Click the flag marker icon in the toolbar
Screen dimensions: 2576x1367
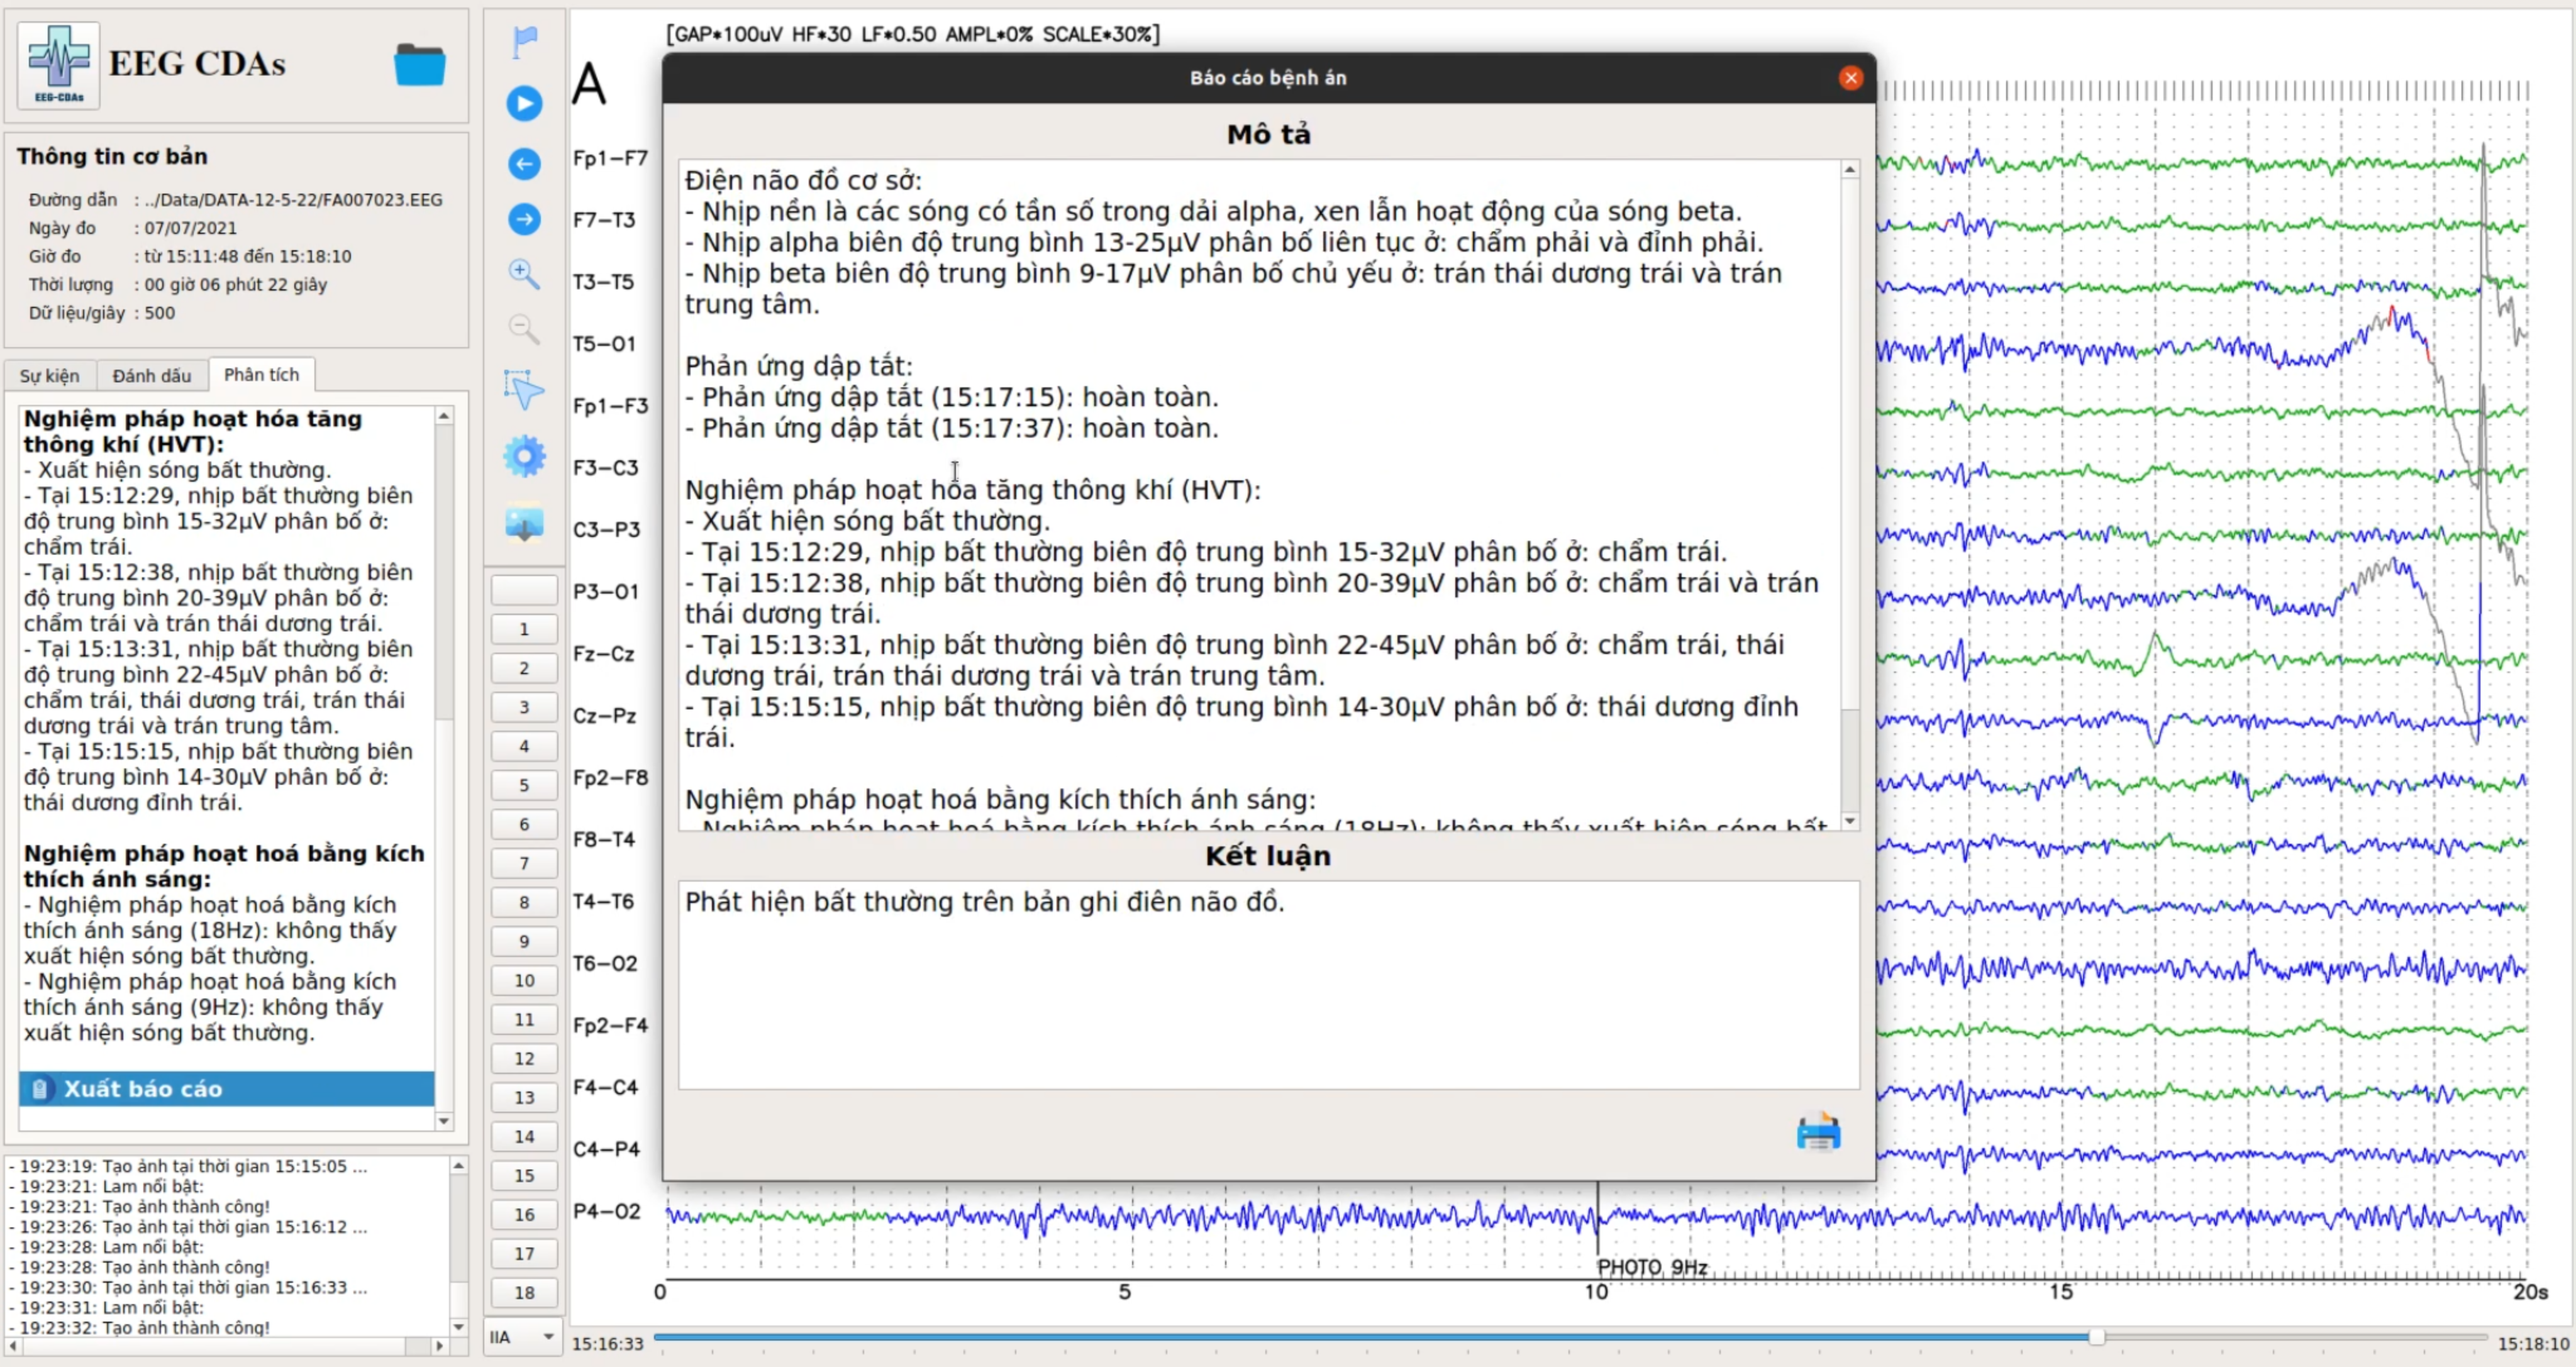(524, 42)
